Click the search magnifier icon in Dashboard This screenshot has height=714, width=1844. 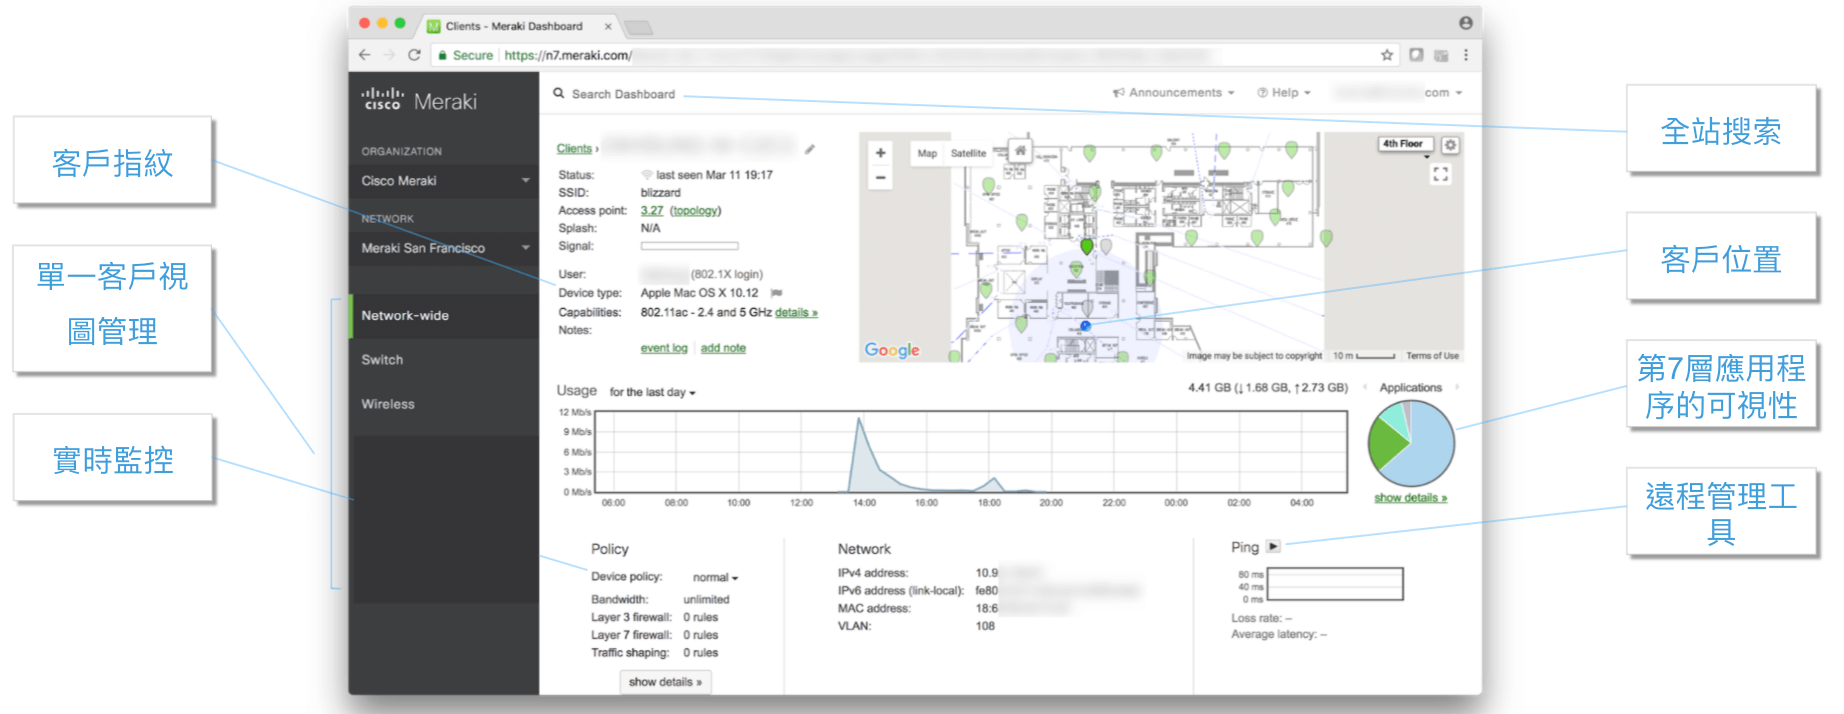pos(559,93)
